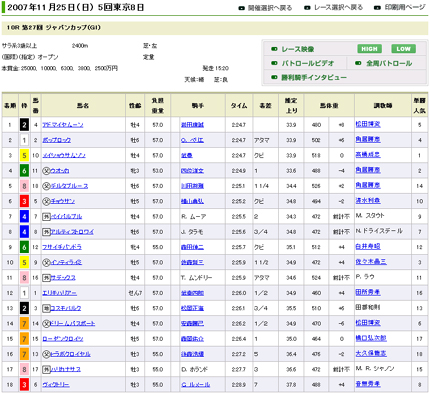Viewport: 430px width, 394px height.
Task: Click the 調教師 column header
Action: pos(383,105)
